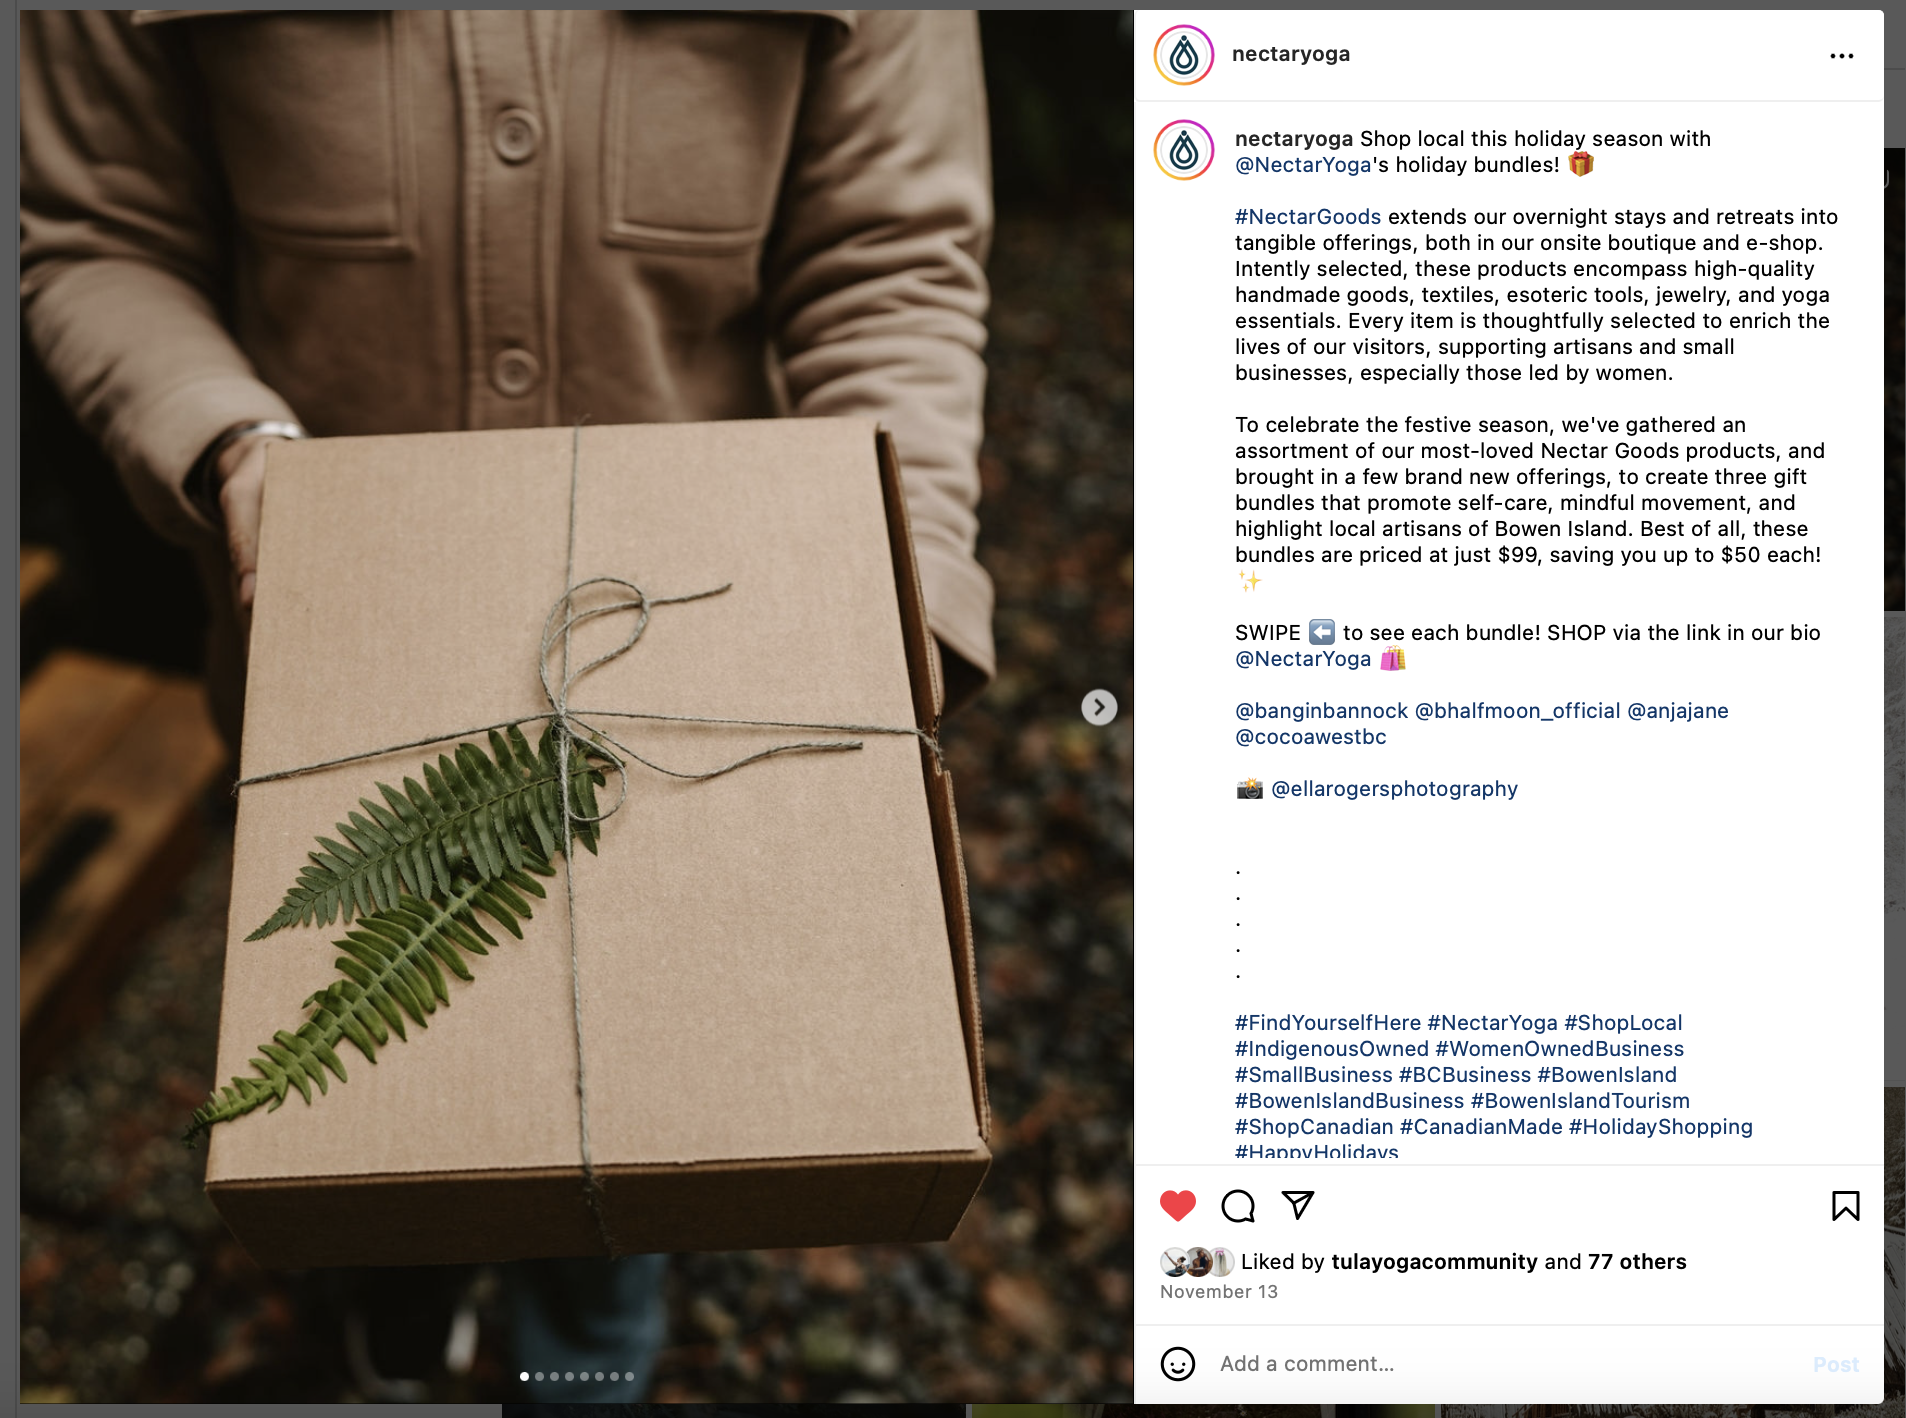Screen dimensions: 1906x1418
Task: Visit the @ellarogersphotography profile
Action: (x=1394, y=789)
